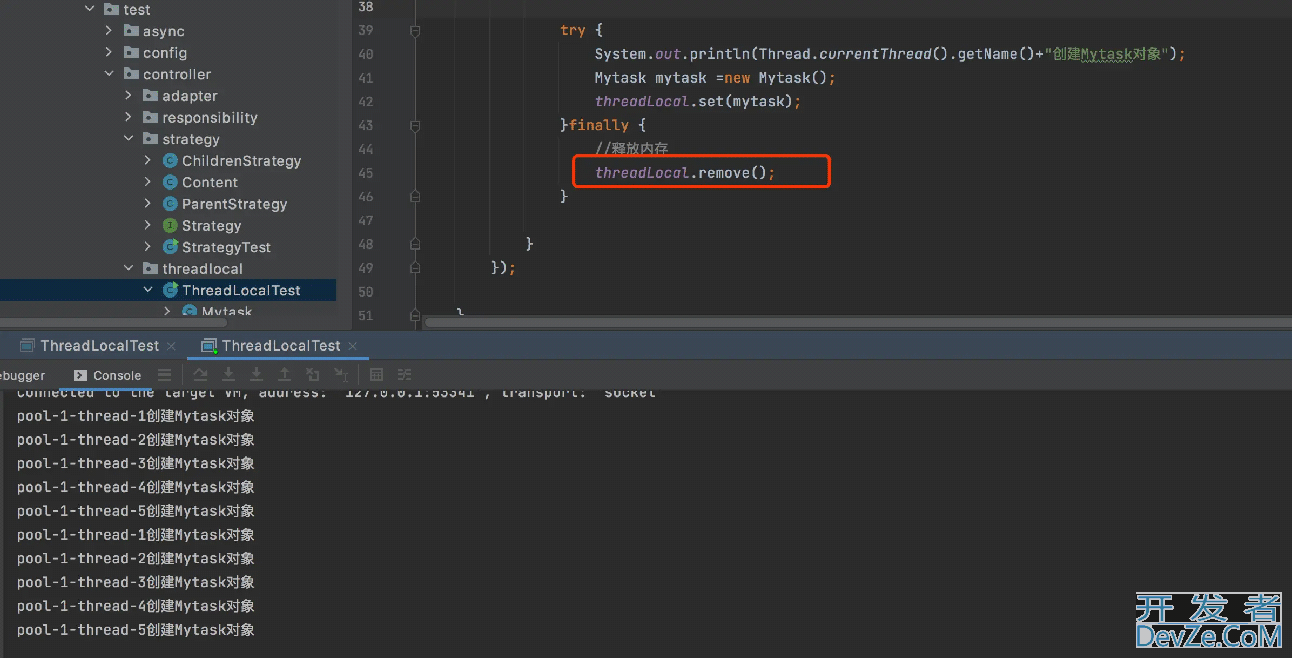Screen dimensions: 1292x658
Task: Click the responsibility folder icon
Action: [150, 117]
